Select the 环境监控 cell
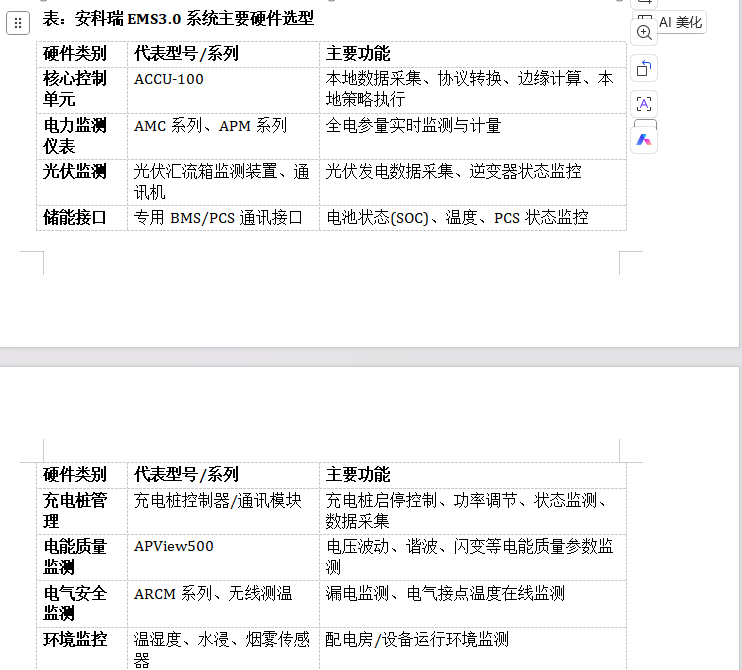 75,640
